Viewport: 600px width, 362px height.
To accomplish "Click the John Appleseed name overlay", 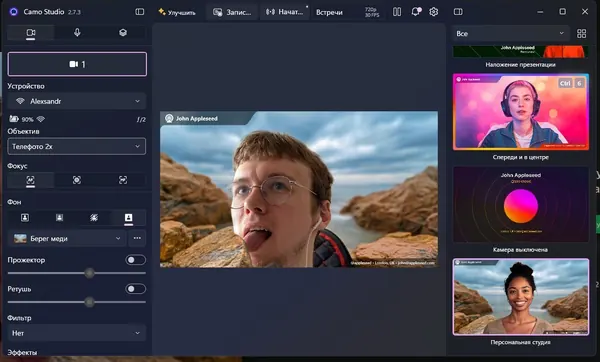I will (197, 119).
